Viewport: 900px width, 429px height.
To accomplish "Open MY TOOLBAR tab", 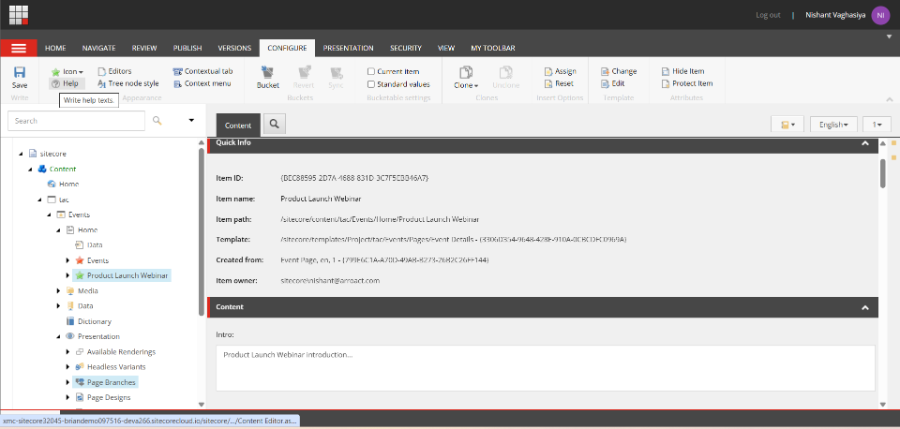I will [492, 48].
